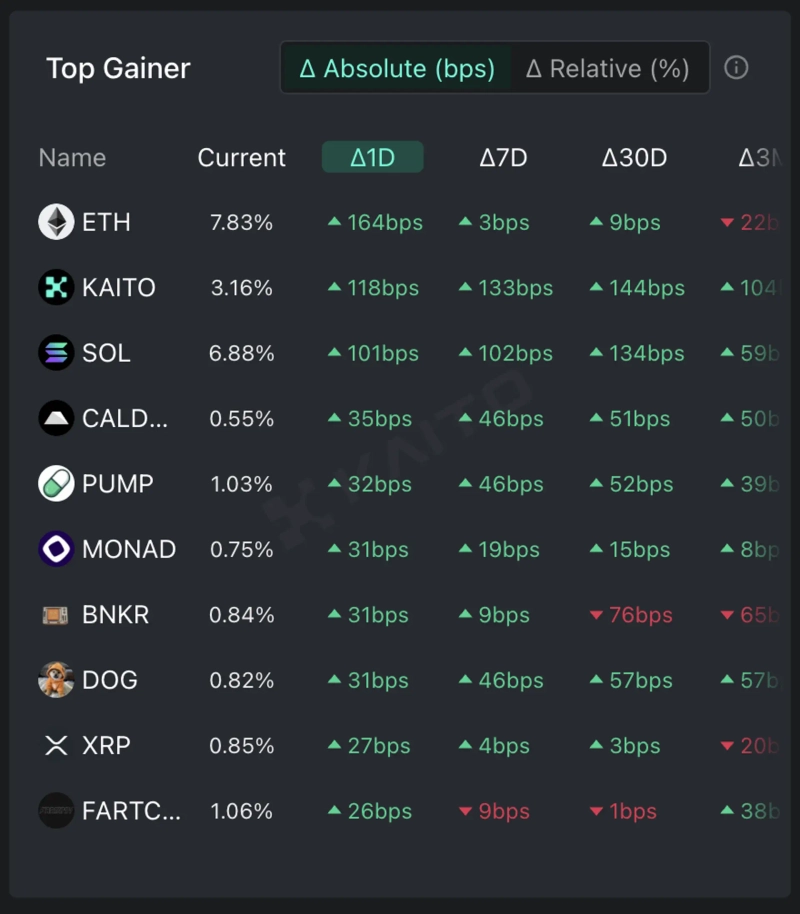Switch to Δ Absolute (bps) mode
This screenshot has width=800, height=914.
(397, 68)
